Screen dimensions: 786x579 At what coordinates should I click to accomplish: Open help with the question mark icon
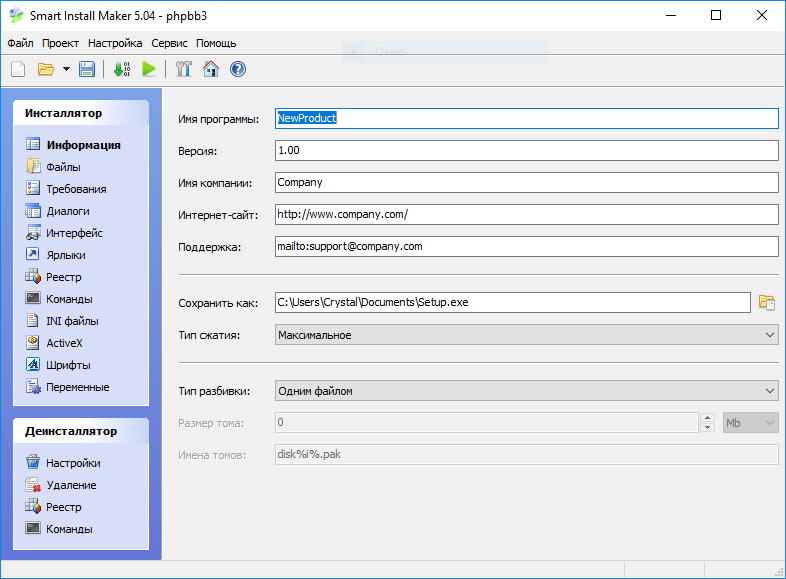(238, 69)
